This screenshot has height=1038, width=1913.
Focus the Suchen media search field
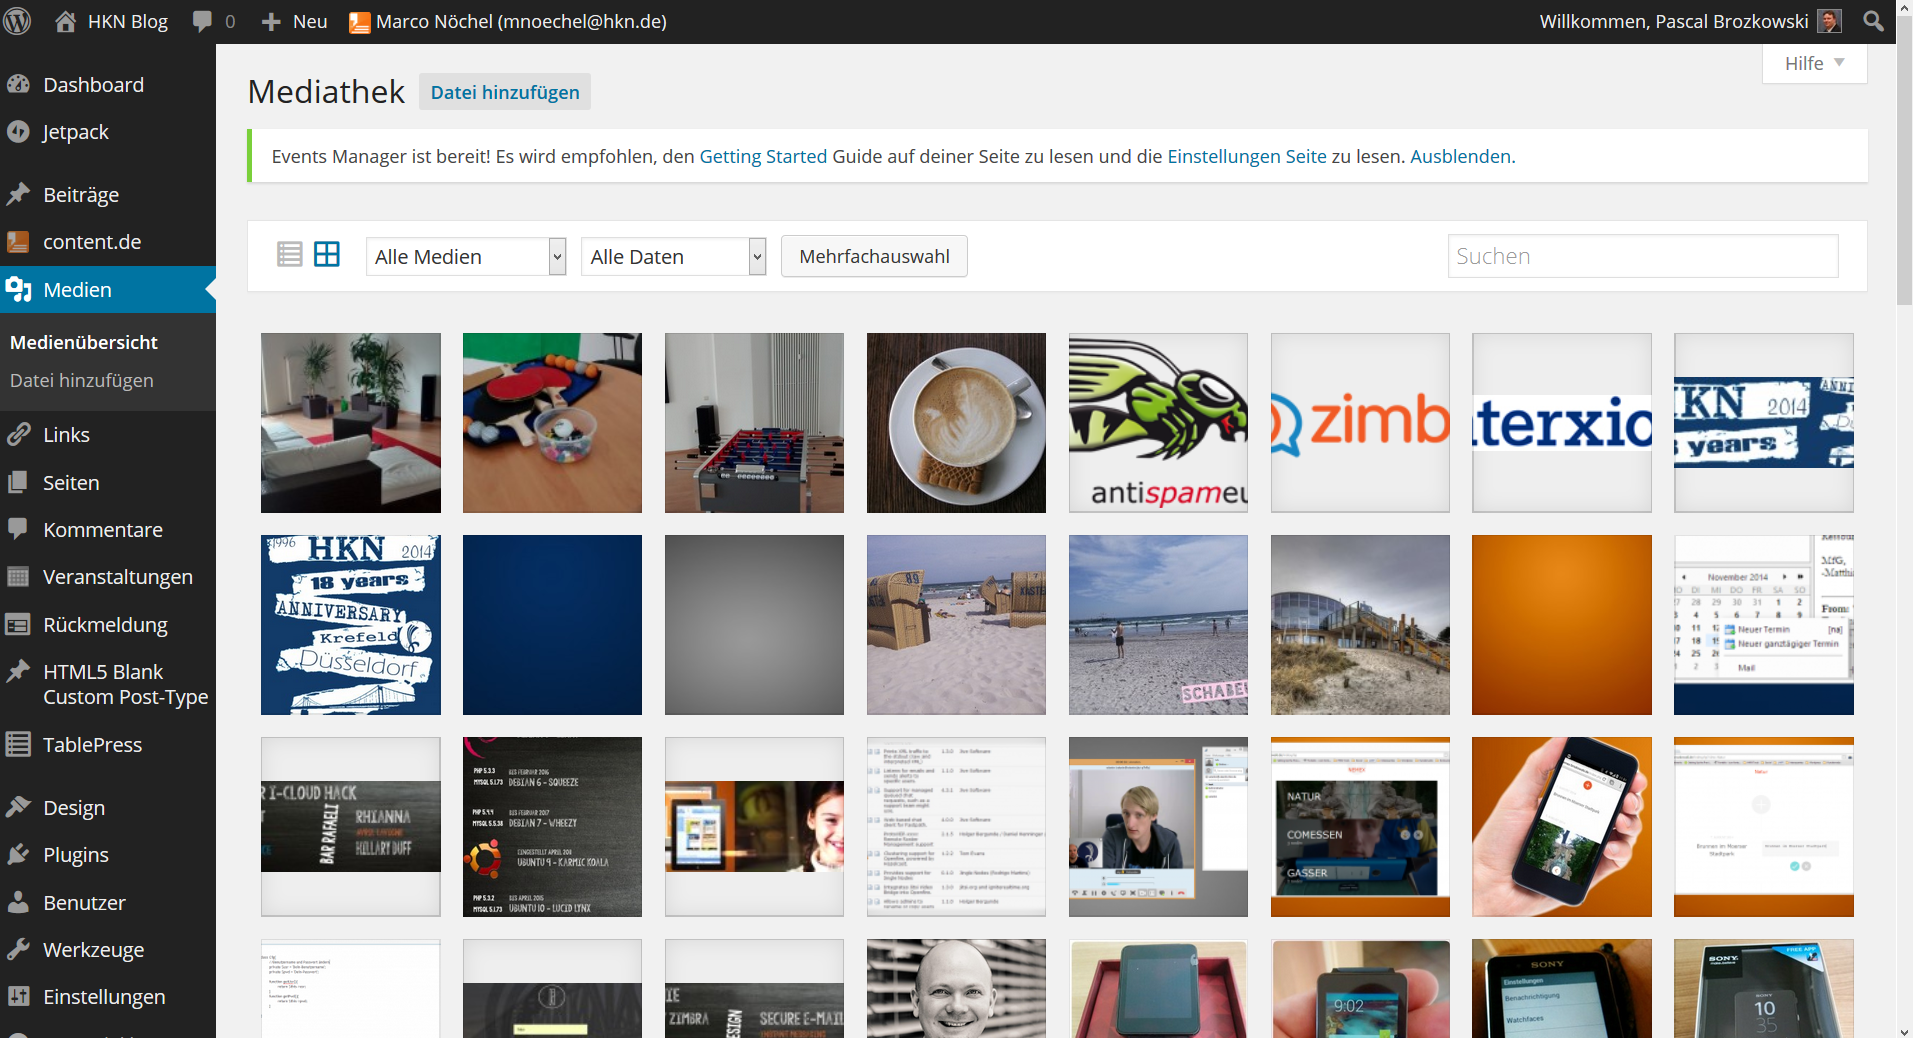(x=1643, y=256)
